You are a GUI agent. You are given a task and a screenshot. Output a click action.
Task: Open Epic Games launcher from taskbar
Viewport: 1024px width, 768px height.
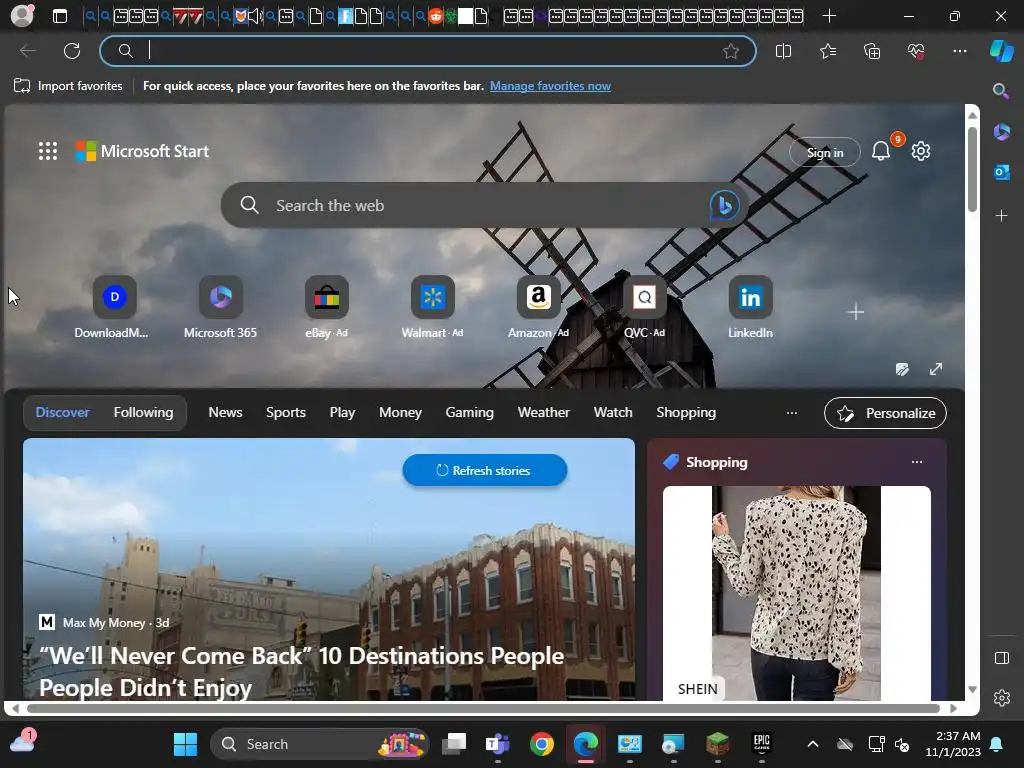pyautogui.click(x=761, y=744)
